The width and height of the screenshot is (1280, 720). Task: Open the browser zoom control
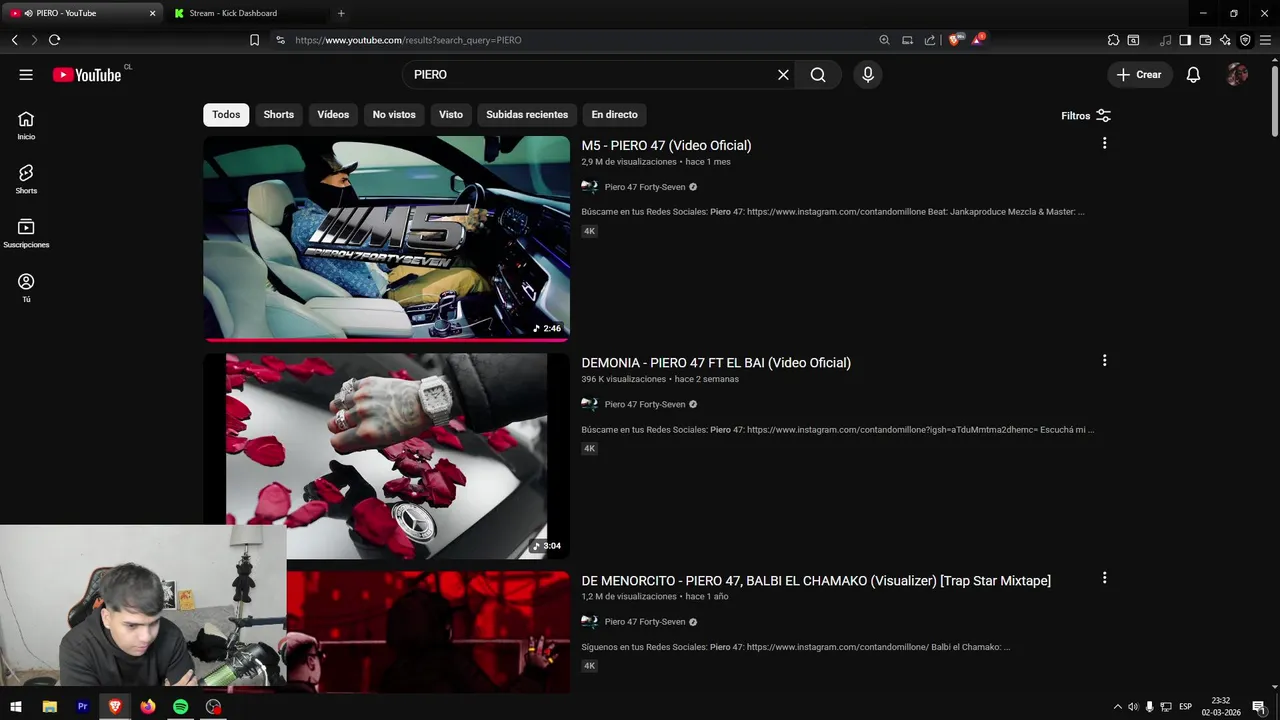coord(884,40)
